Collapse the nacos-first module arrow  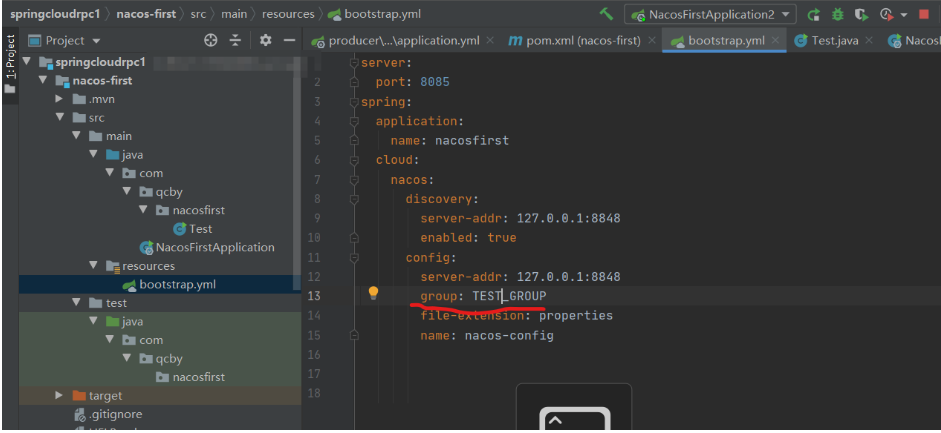click(x=43, y=80)
